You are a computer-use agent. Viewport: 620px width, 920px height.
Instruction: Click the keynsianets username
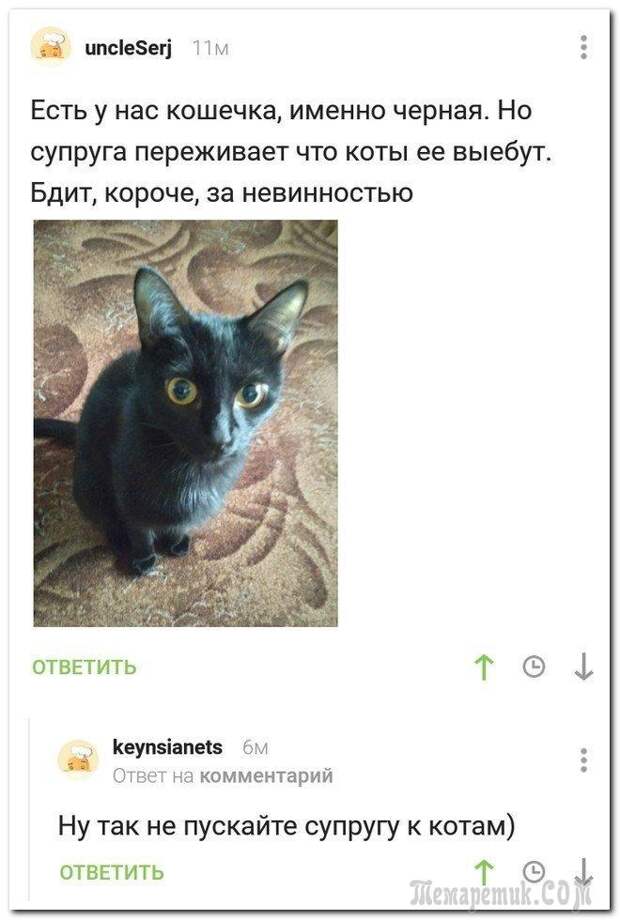[x=167, y=748]
